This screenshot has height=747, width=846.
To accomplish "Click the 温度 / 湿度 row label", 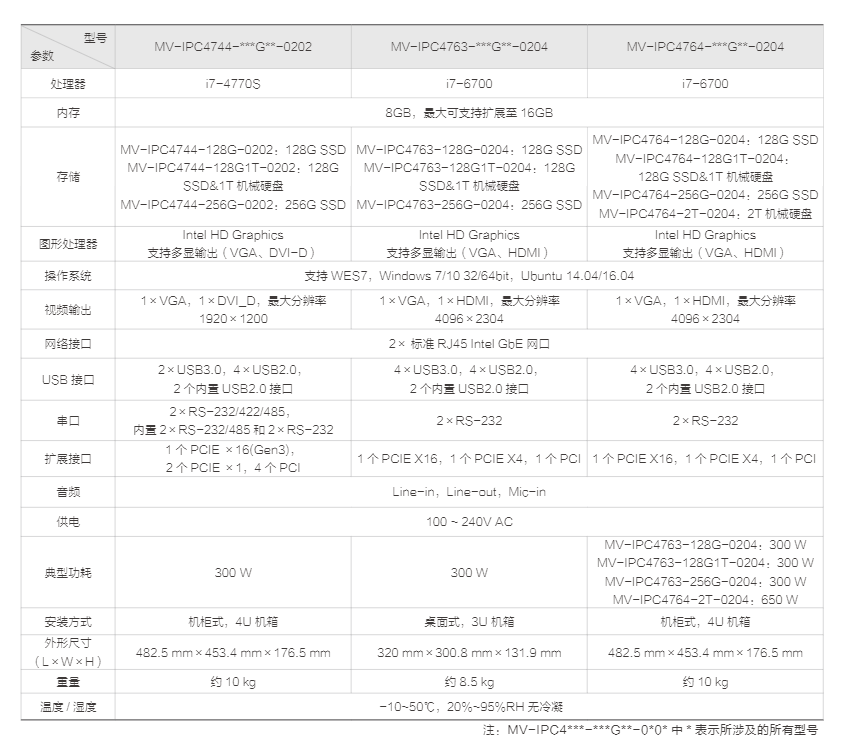I will point(68,707).
